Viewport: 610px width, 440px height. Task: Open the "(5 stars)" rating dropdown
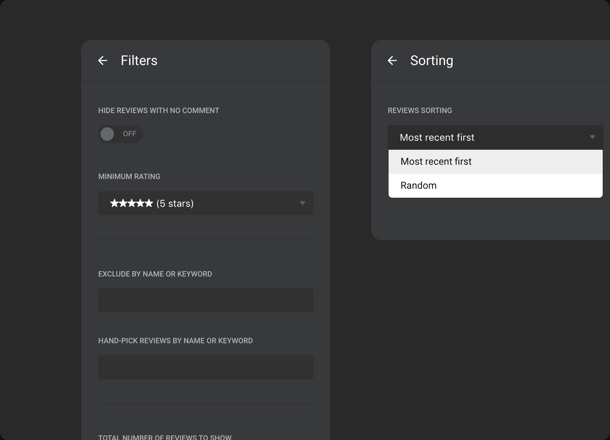205,203
